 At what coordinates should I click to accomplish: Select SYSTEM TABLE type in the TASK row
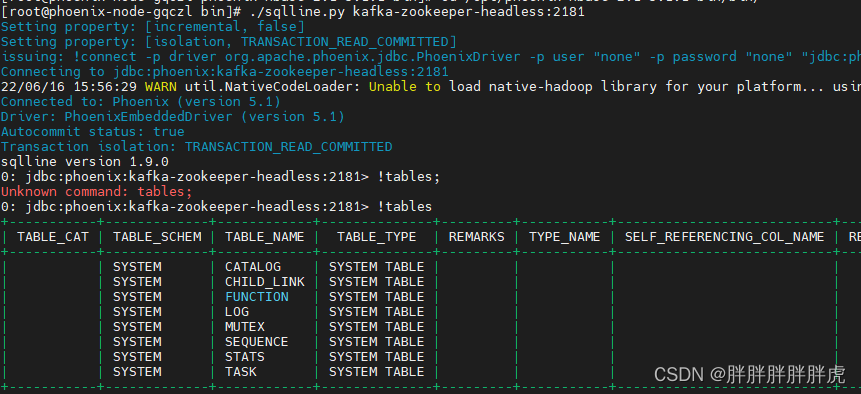[x=377, y=372]
